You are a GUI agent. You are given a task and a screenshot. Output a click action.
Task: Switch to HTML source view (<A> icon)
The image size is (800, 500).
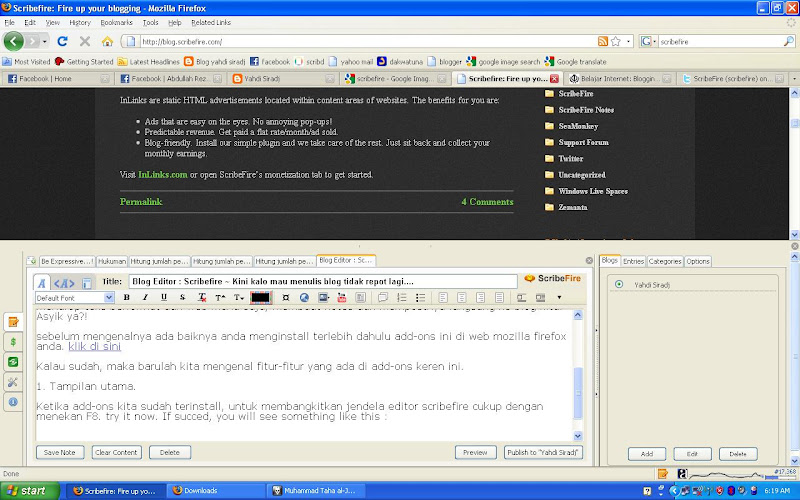pos(64,283)
